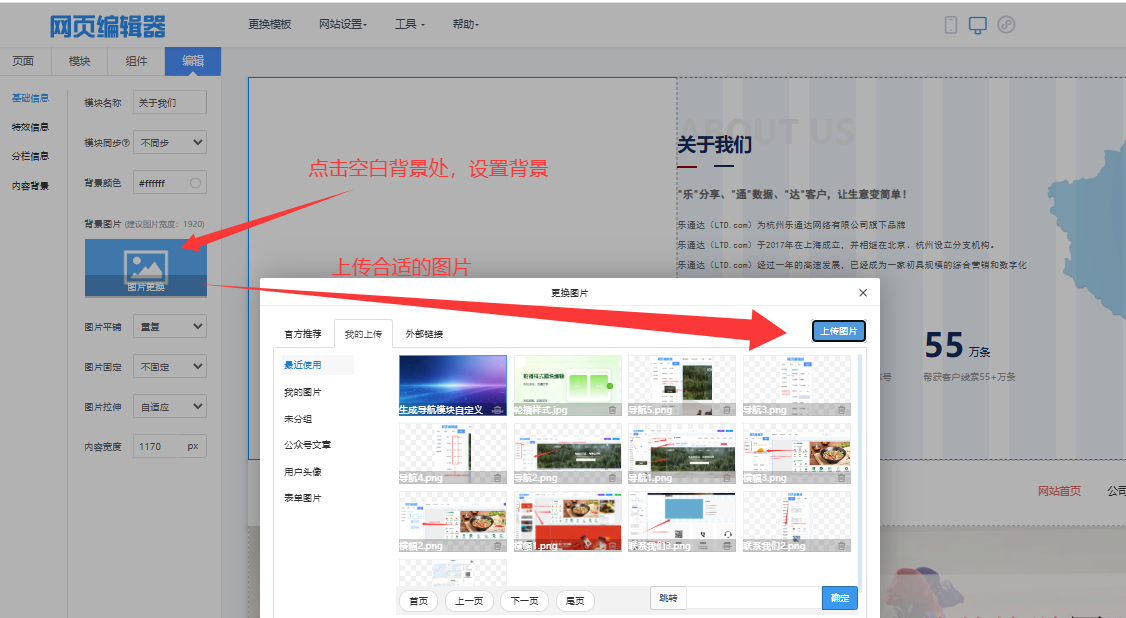
Task: Delete 轮播样式.jpg using its trash icon
Action: (x=612, y=409)
